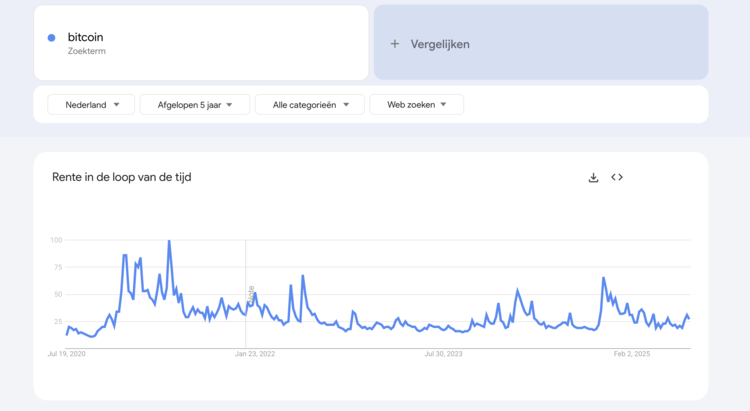Open the Nederland region dropdown
Viewport: 750px width, 411px height.
(x=91, y=105)
